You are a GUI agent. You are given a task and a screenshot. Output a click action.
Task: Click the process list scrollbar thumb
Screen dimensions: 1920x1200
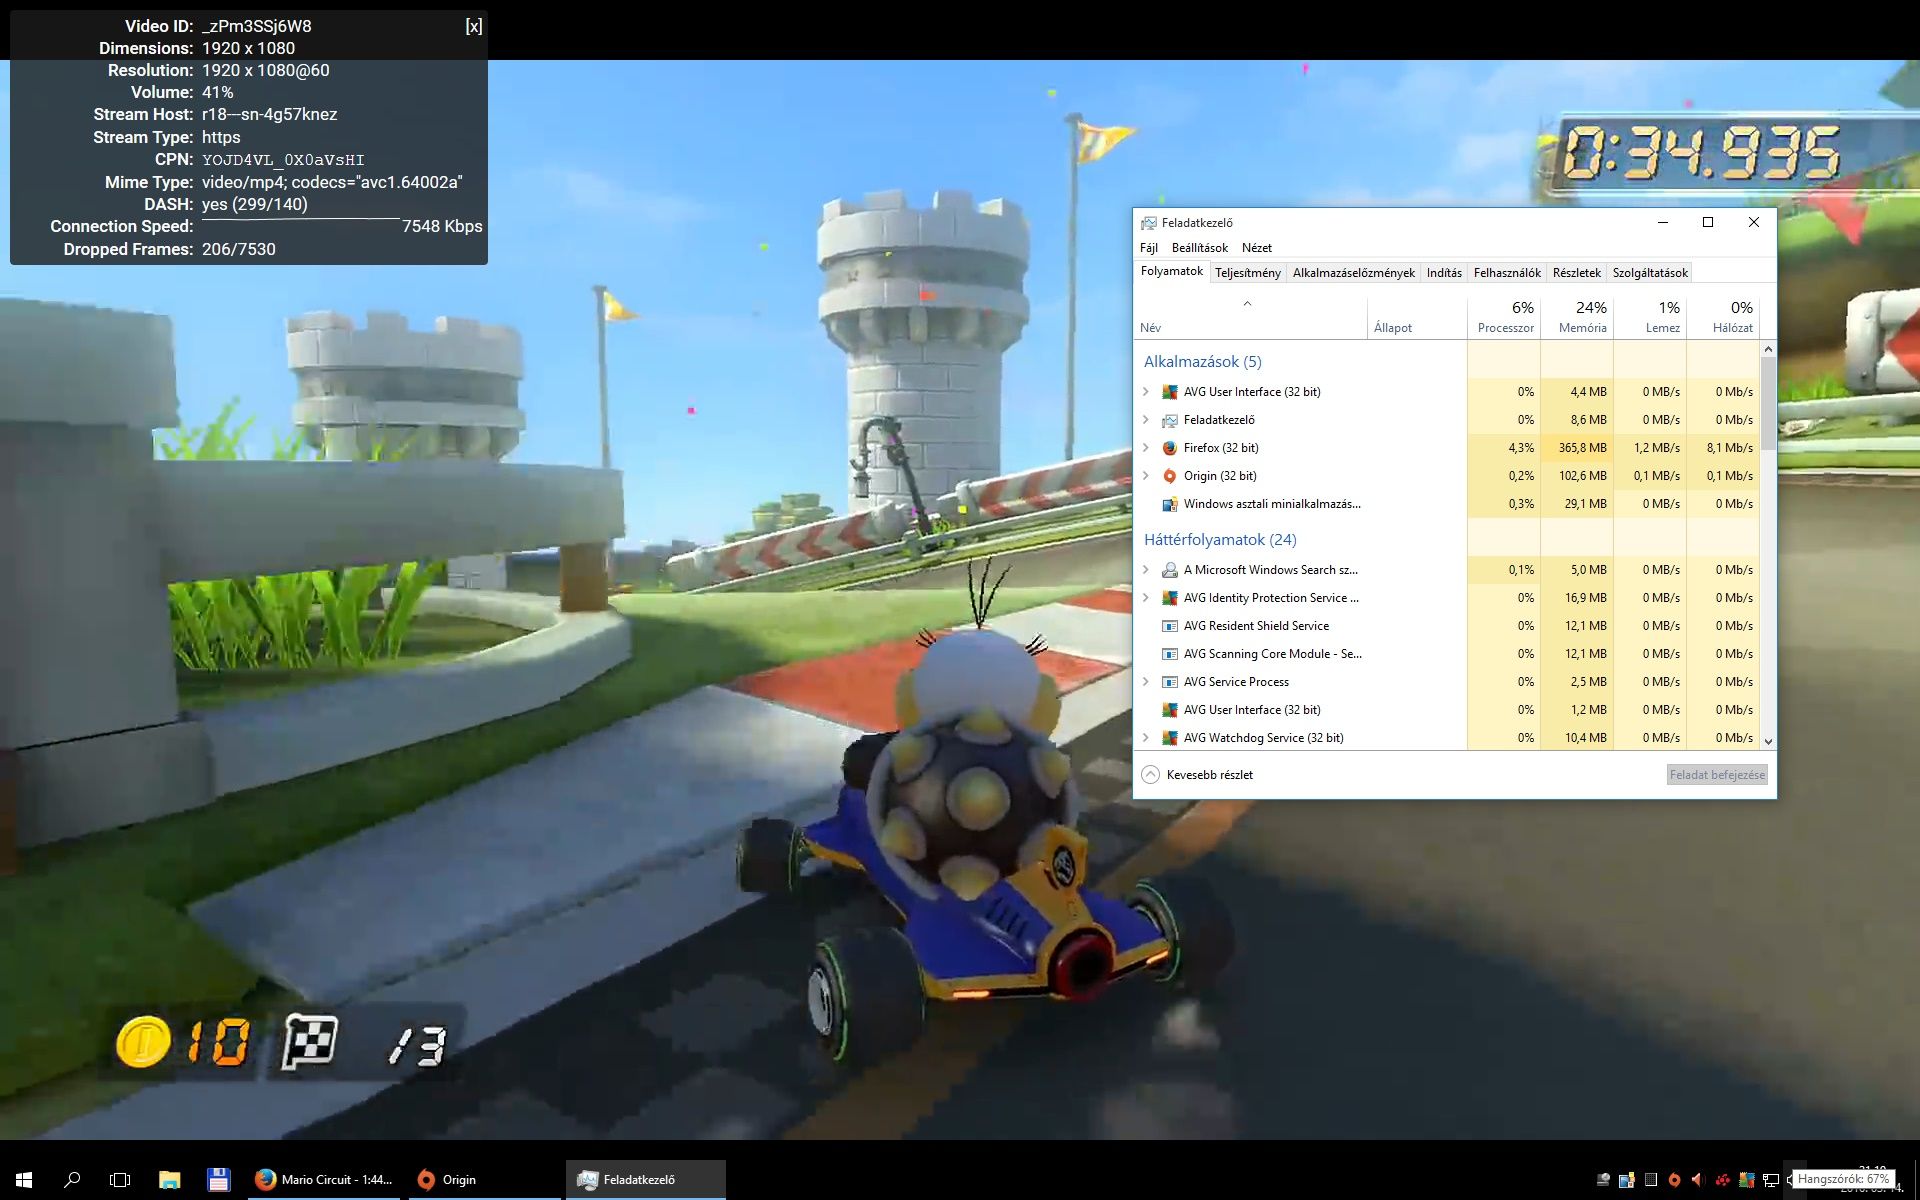point(1768,403)
